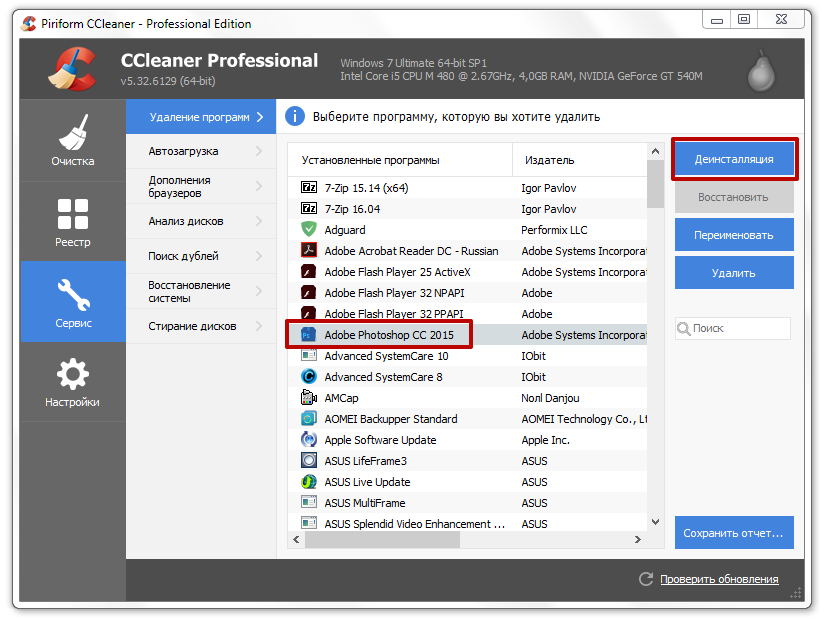Select the ASUS Live Update name

[x=367, y=482]
